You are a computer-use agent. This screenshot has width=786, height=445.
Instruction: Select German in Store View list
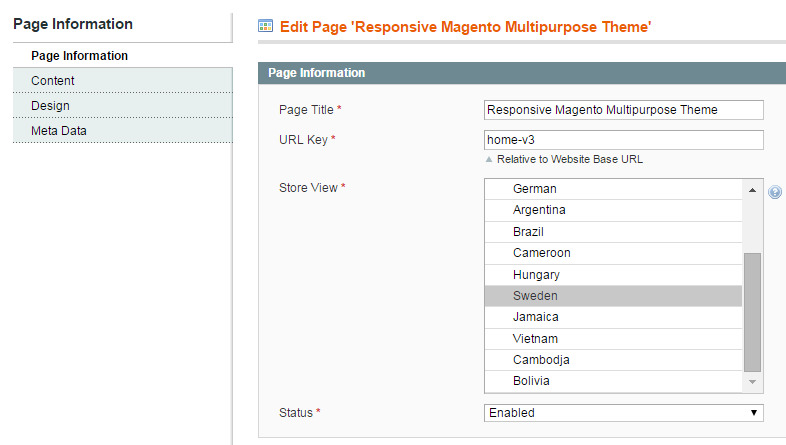[x=614, y=189]
